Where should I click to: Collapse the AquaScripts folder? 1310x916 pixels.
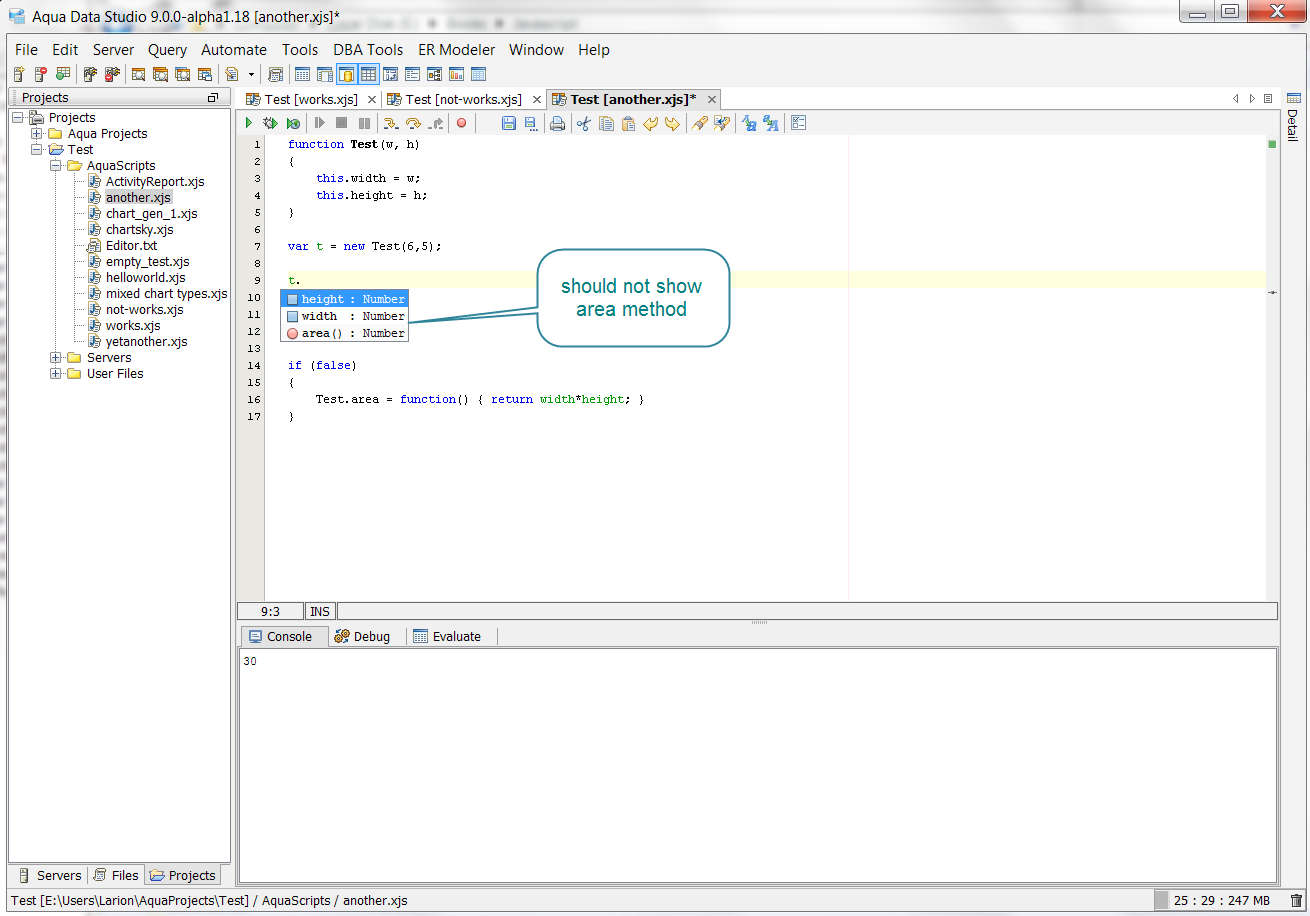pos(56,166)
